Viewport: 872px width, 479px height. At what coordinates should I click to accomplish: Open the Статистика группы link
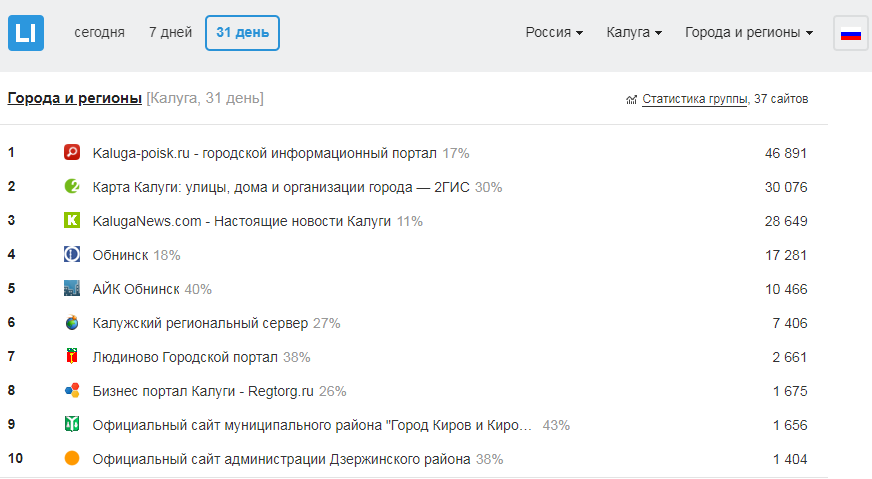(x=694, y=99)
